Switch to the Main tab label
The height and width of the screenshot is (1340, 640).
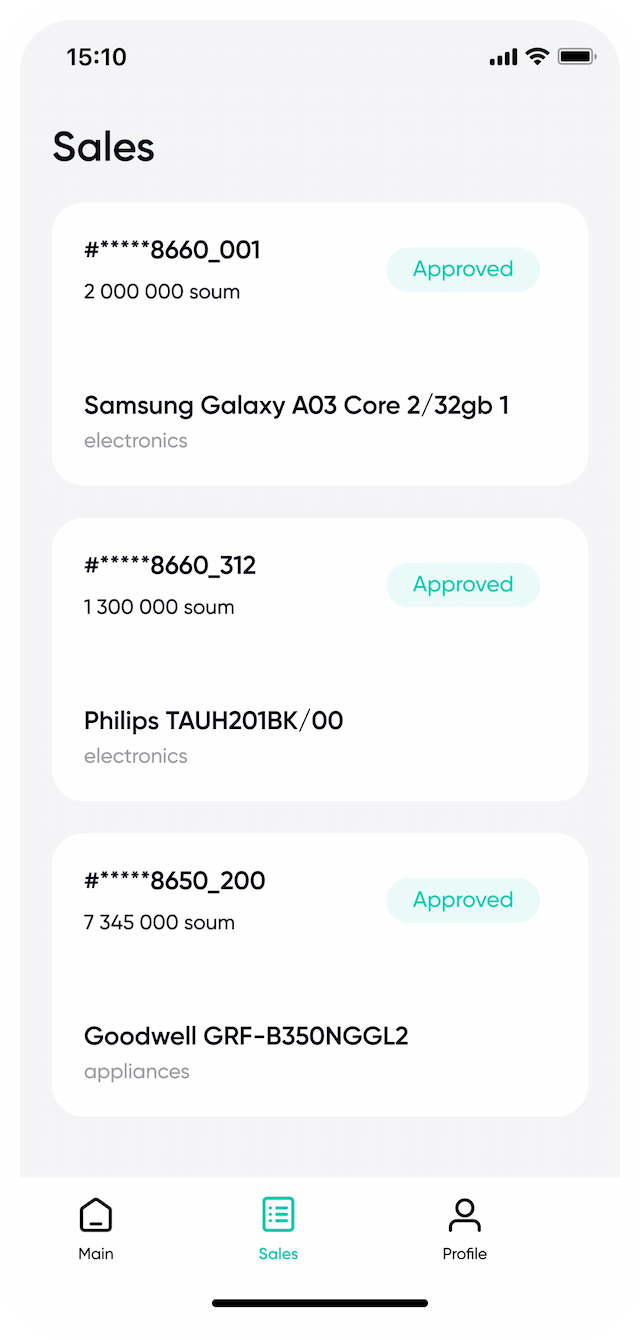[96, 1254]
